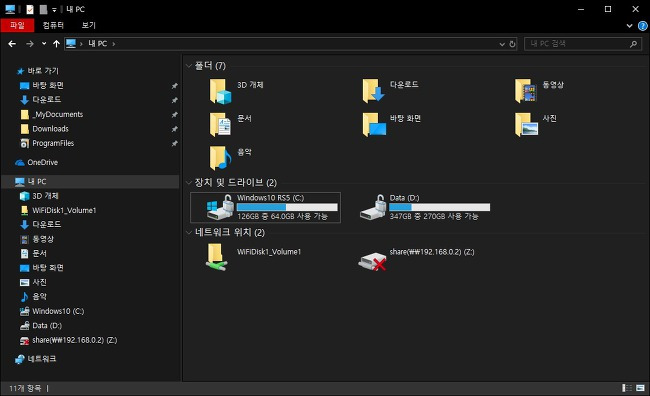Select Downloads in quick access
Screen dimensions: 650x396
click(x=50, y=129)
